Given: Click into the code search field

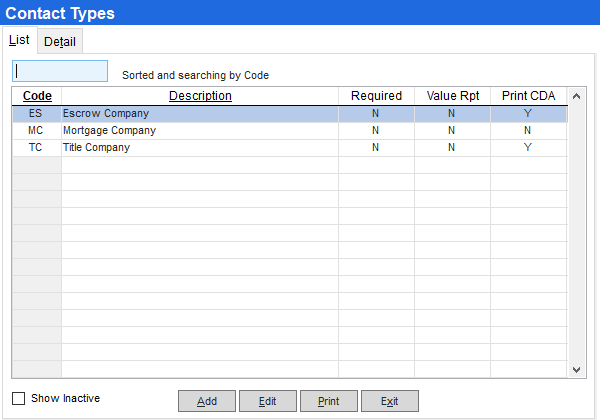Looking at the screenshot, I should pyautogui.click(x=59, y=71).
